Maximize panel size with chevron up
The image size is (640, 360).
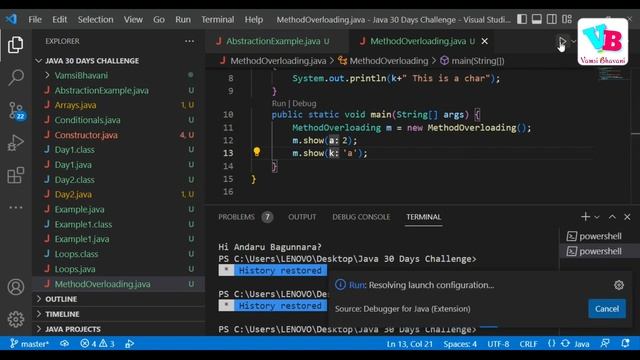tap(612, 217)
